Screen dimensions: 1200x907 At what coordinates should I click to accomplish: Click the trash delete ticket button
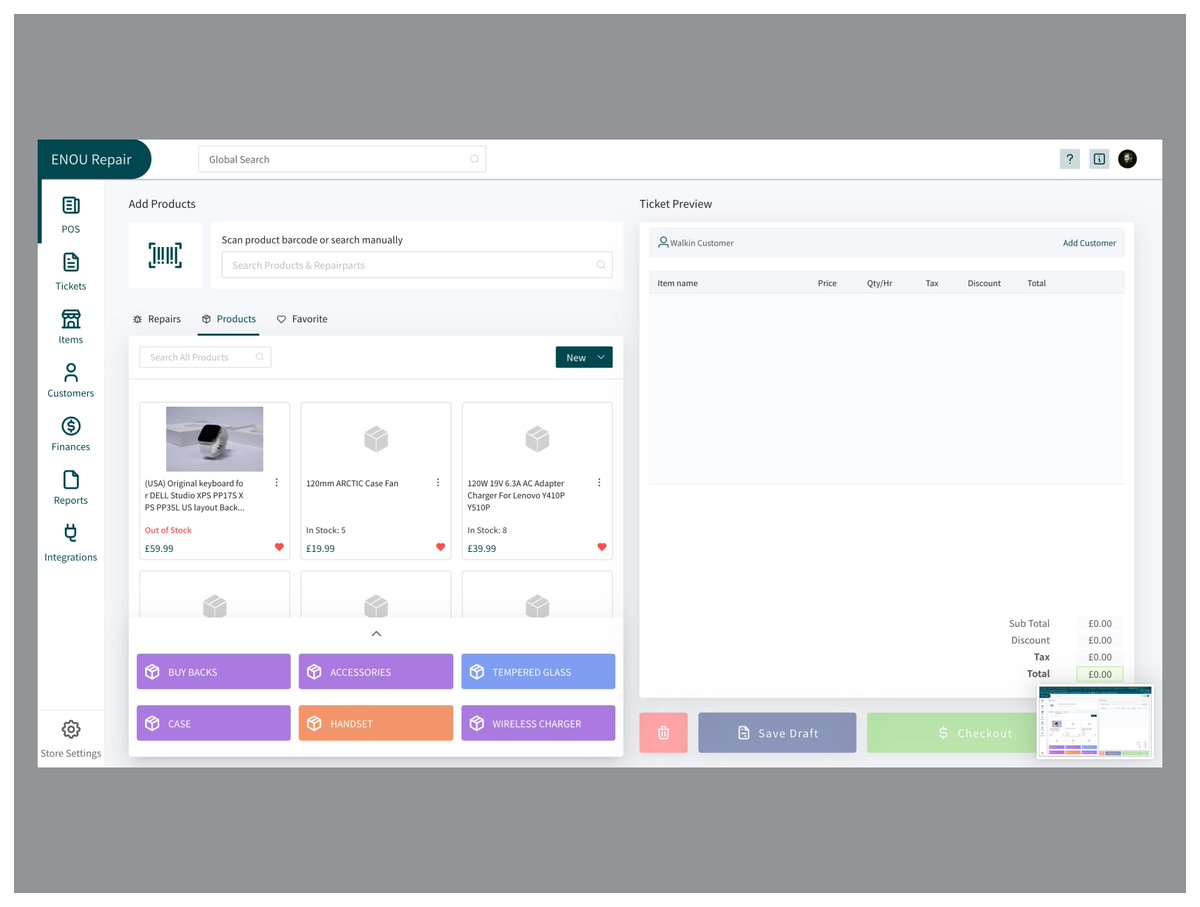(x=663, y=733)
